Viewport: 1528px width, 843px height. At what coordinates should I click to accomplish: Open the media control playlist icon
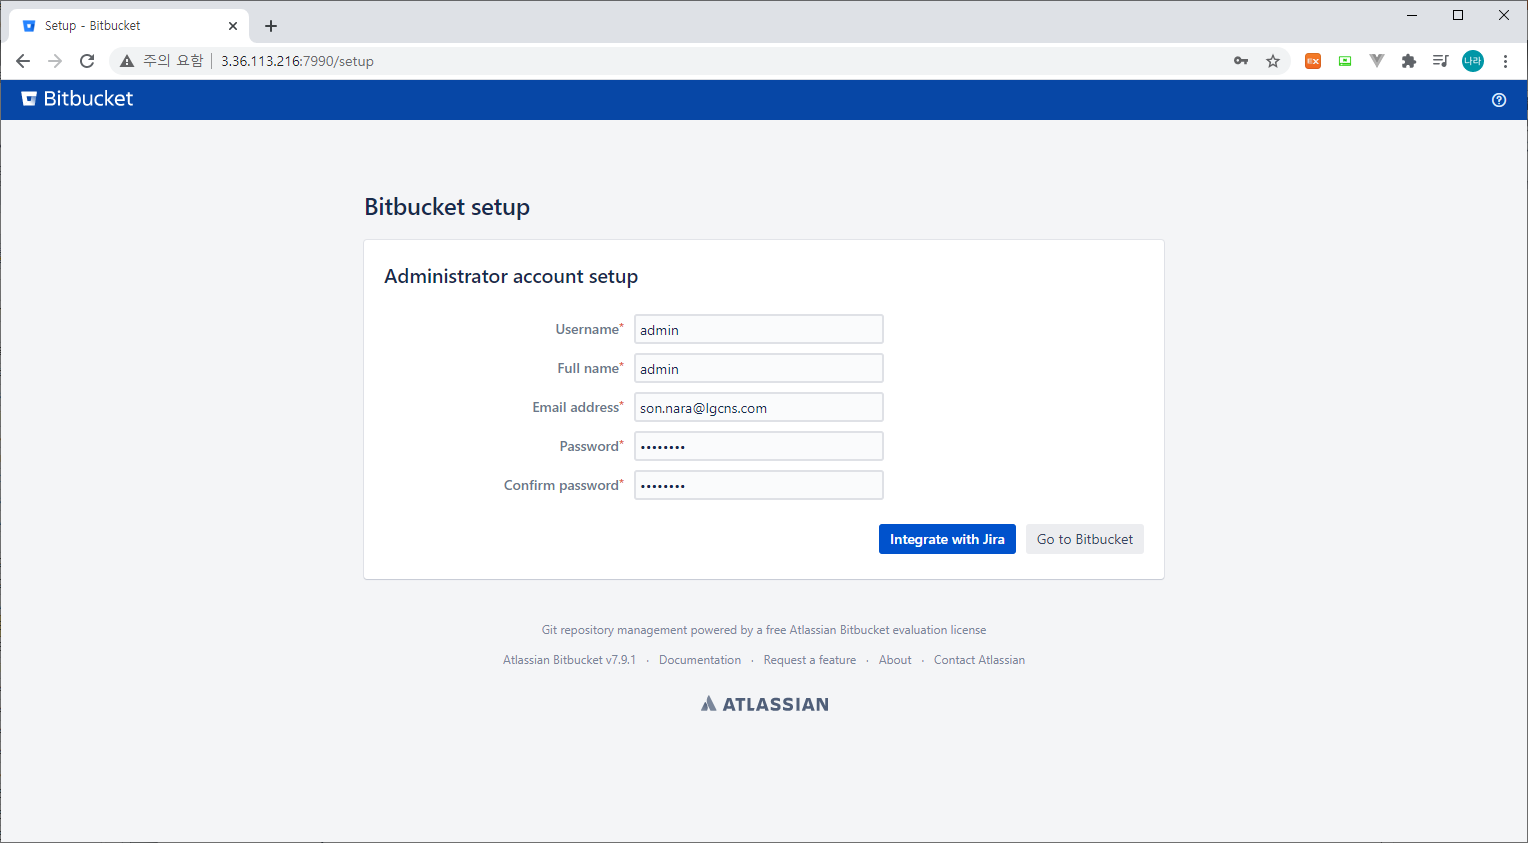[x=1440, y=61]
